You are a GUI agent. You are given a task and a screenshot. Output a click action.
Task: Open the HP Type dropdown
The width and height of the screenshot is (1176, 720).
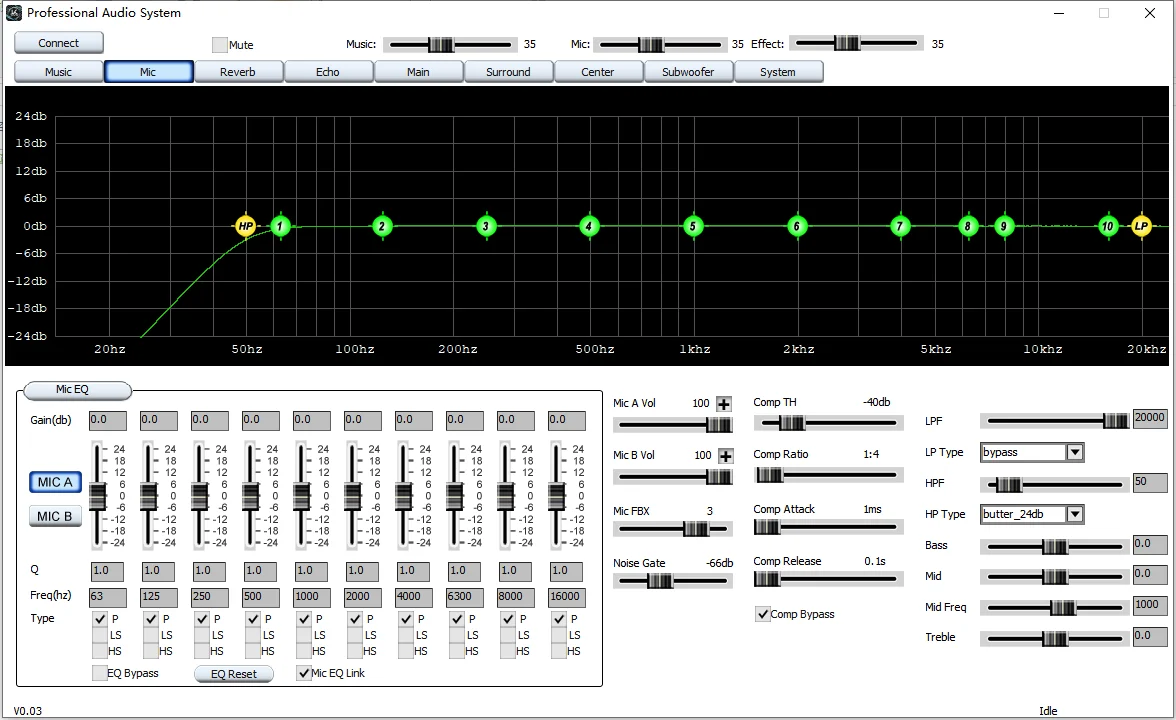[x=1075, y=514]
